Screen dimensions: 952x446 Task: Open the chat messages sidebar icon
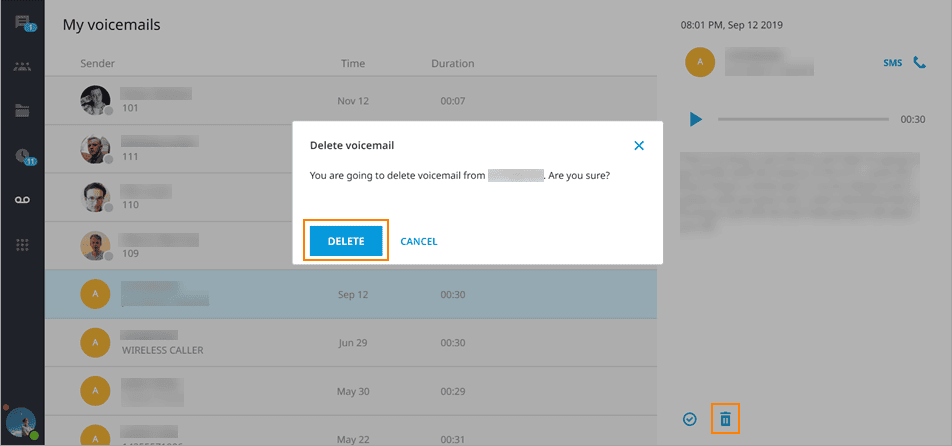[22, 23]
